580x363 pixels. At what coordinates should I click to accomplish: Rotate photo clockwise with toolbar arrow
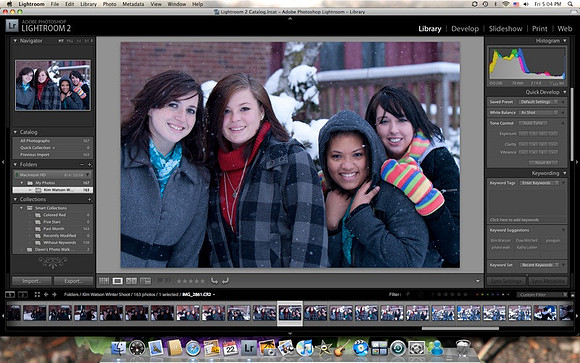[225, 281]
